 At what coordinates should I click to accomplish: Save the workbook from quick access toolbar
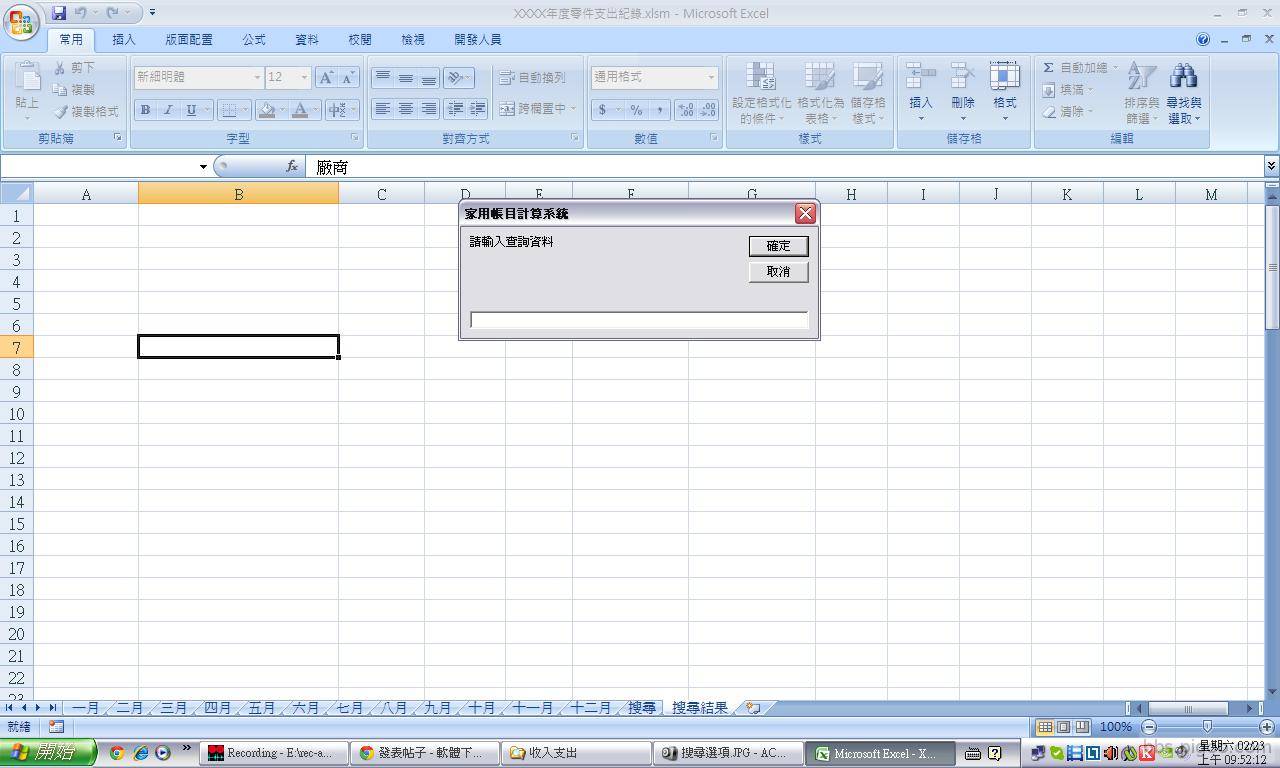(59, 13)
